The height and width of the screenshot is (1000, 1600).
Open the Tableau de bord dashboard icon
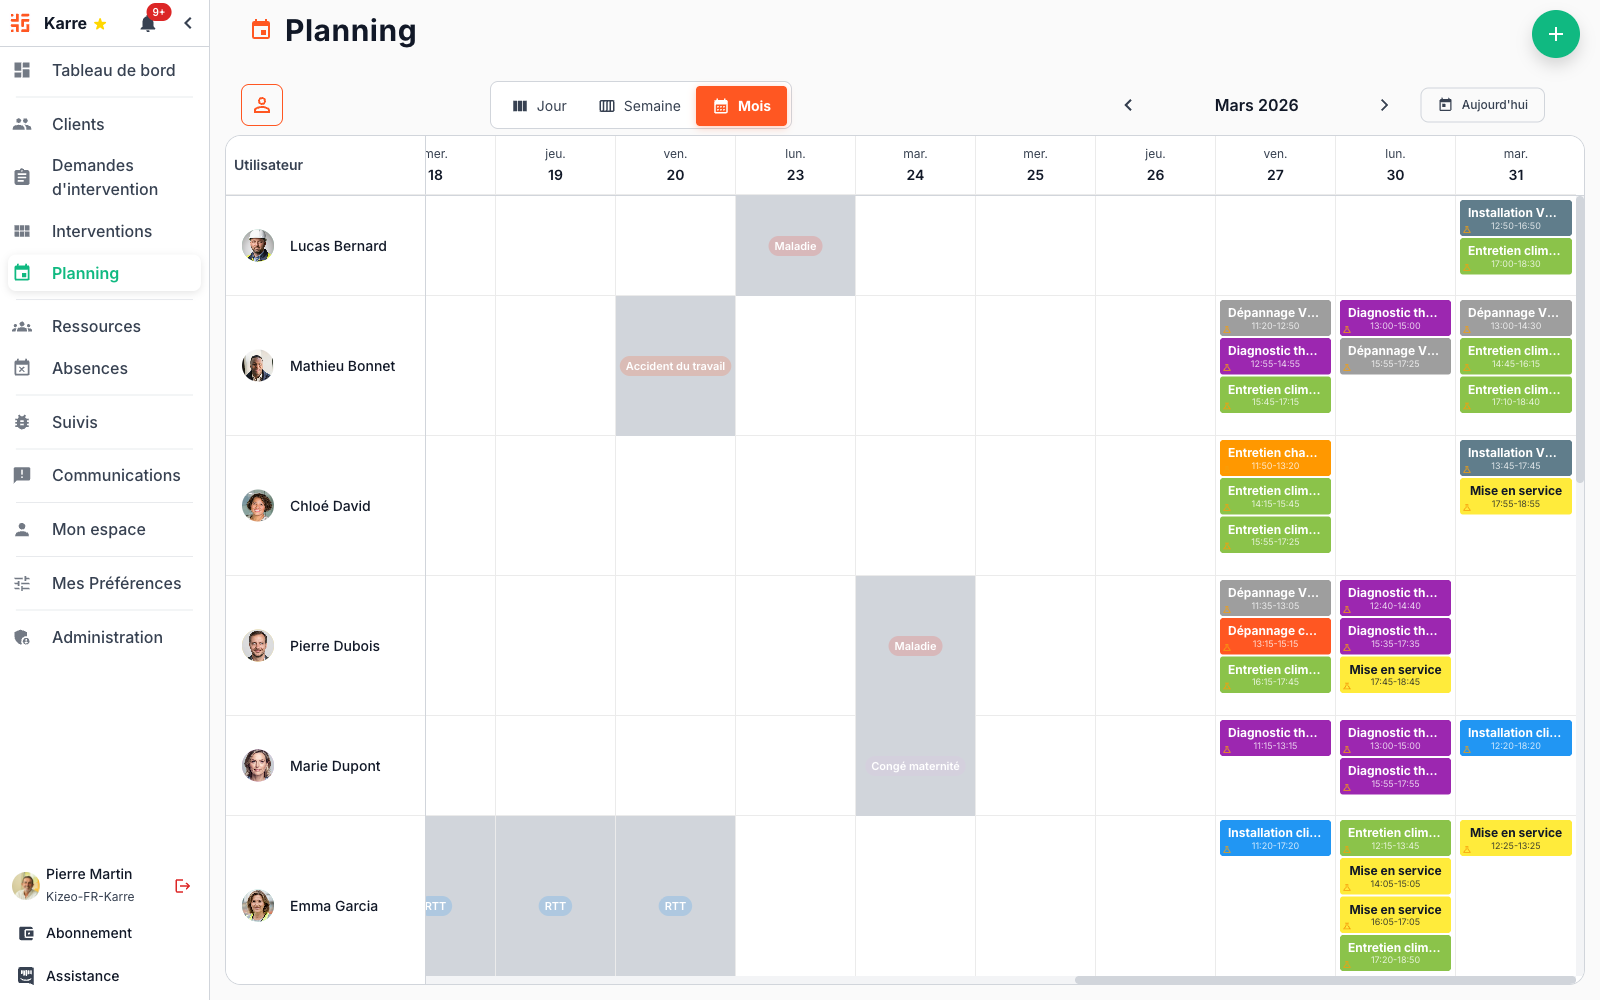[22, 70]
